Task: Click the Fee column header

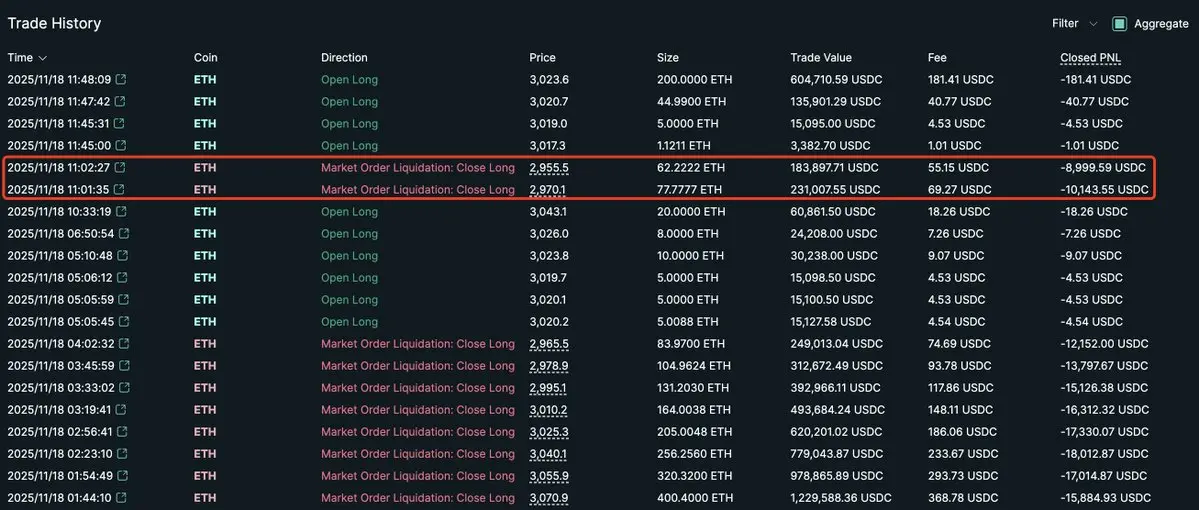Action: (x=937, y=57)
